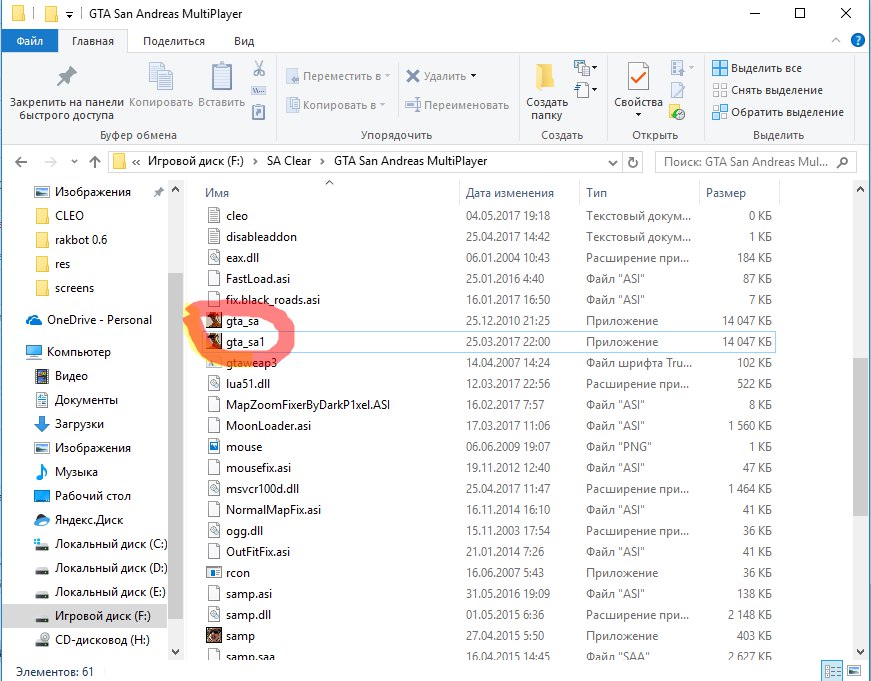
Task: Open quick access toolbar dropdown arrow
Action: [x=69, y=14]
